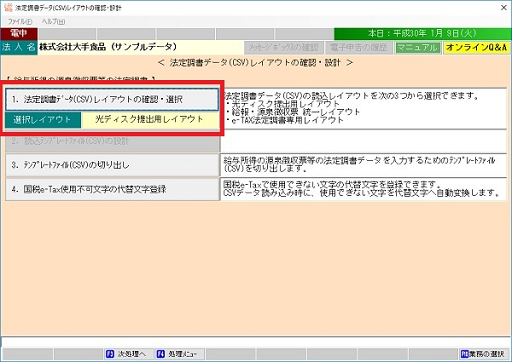The width and height of the screenshot is (512, 362).
Task: Select 1. 法定調書データ(CSV)レイアウトの確認・選択
Action: [112, 99]
